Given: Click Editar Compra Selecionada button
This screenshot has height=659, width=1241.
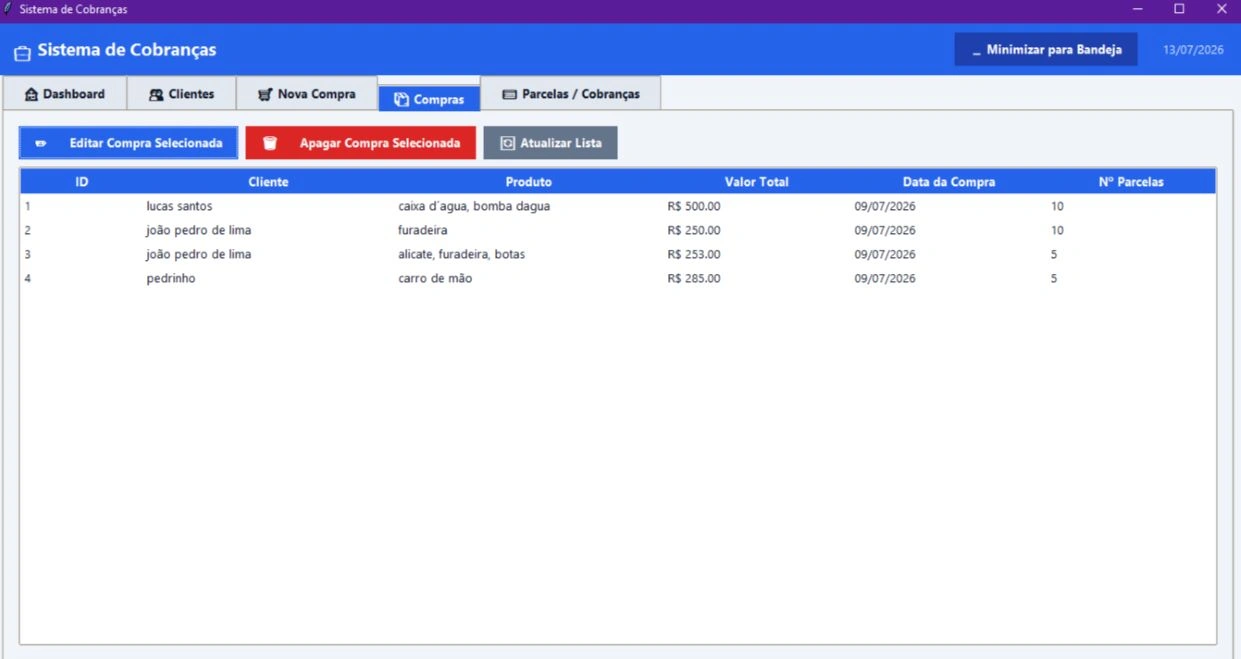Looking at the screenshot, I should [129, 143].
